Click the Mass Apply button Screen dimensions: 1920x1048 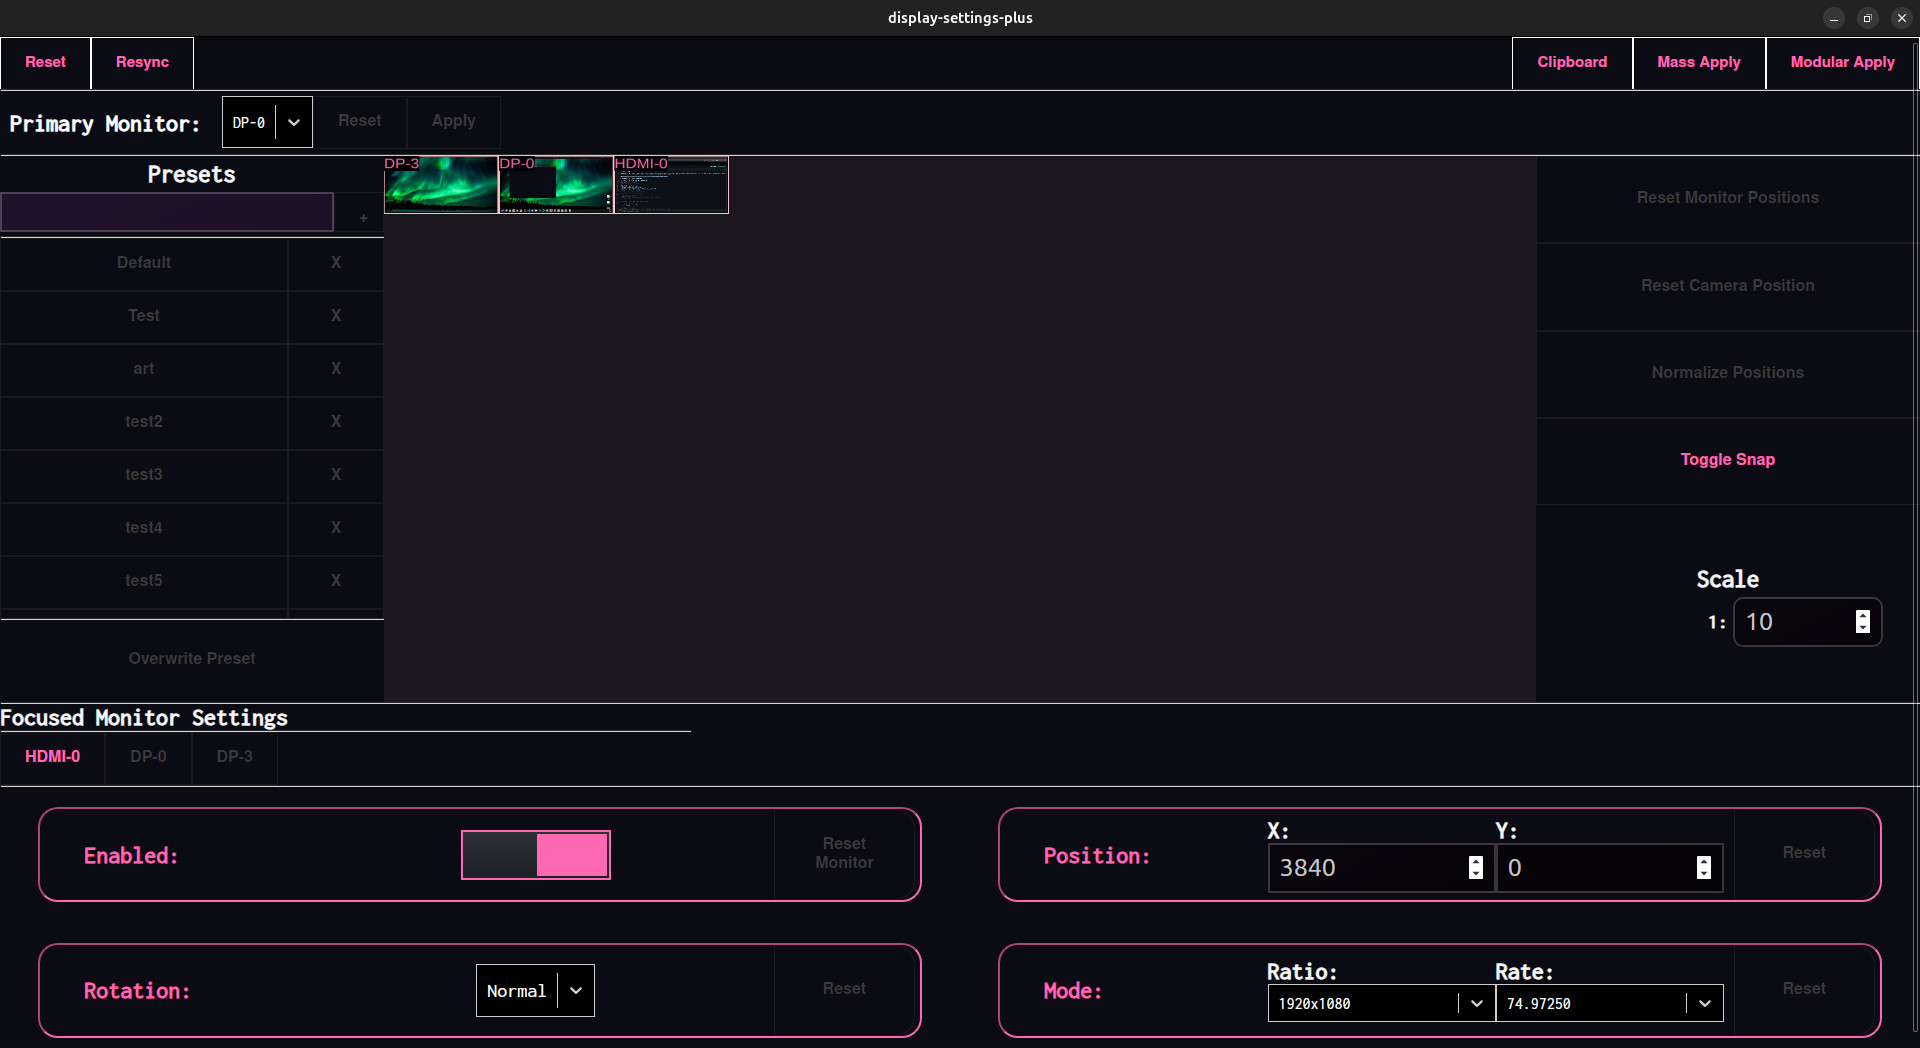1698,62
